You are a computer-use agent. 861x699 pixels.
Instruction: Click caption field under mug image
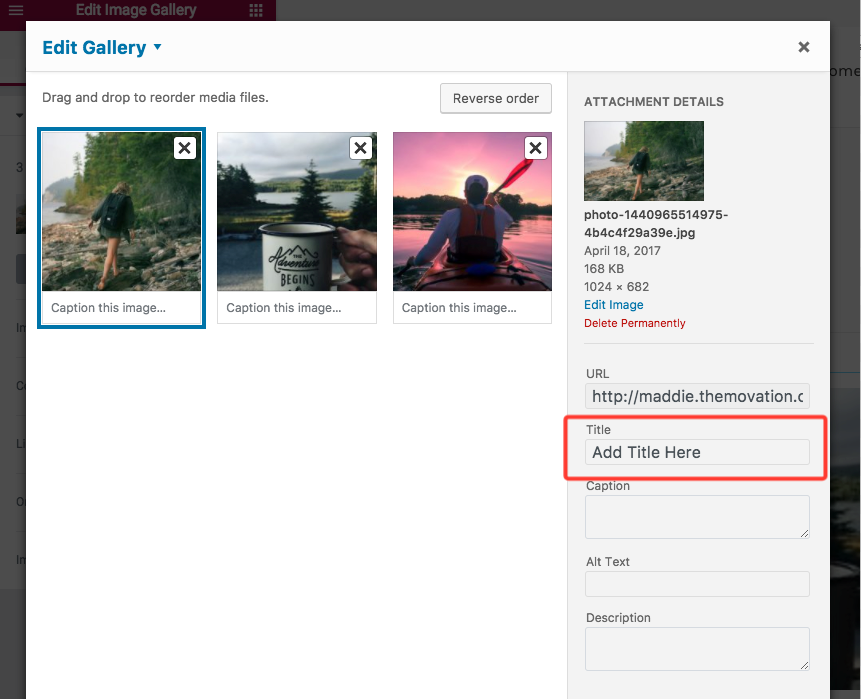[297, 307]
